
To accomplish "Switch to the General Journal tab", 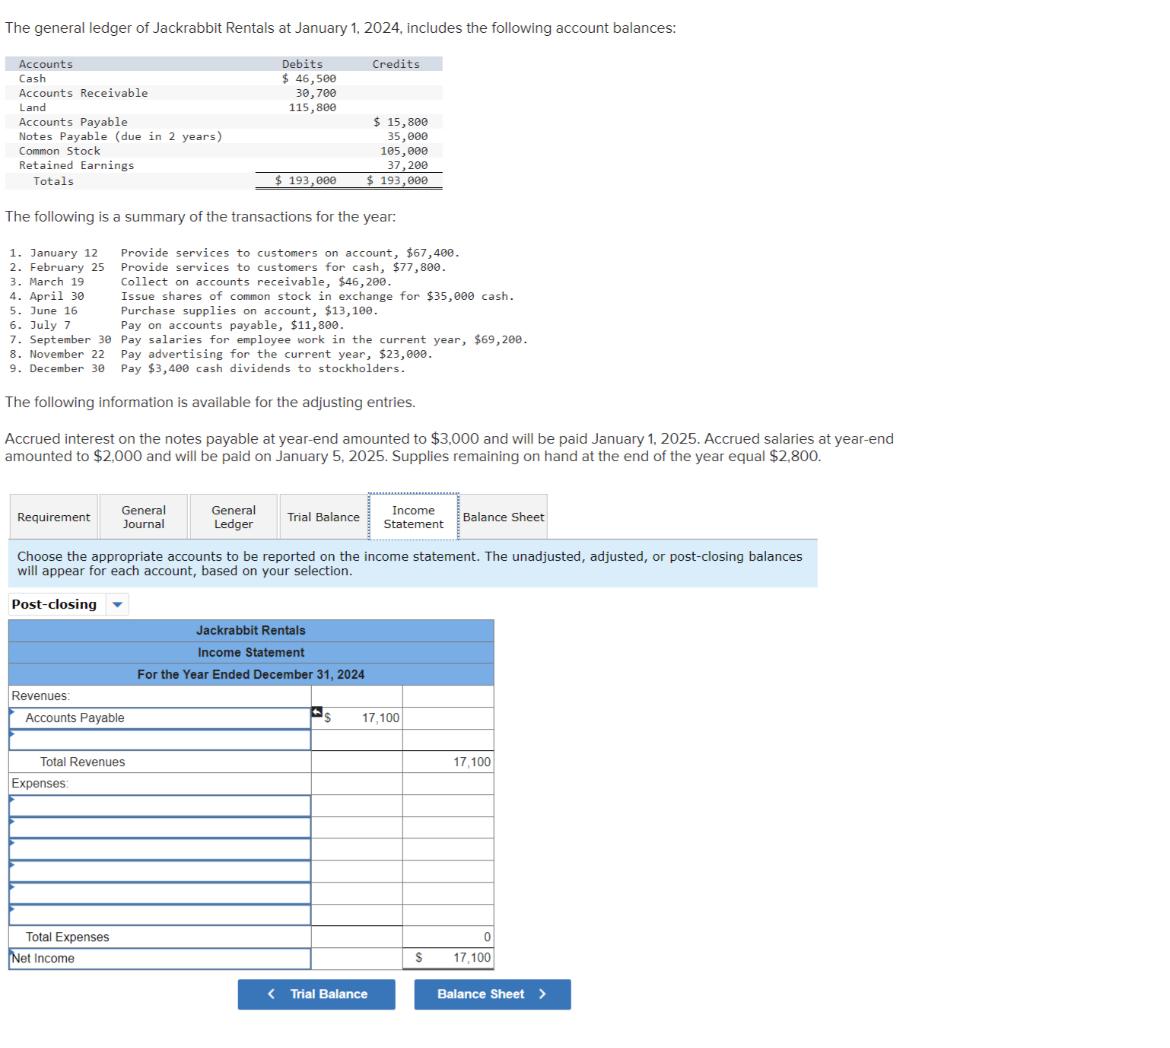I will 143,516.
